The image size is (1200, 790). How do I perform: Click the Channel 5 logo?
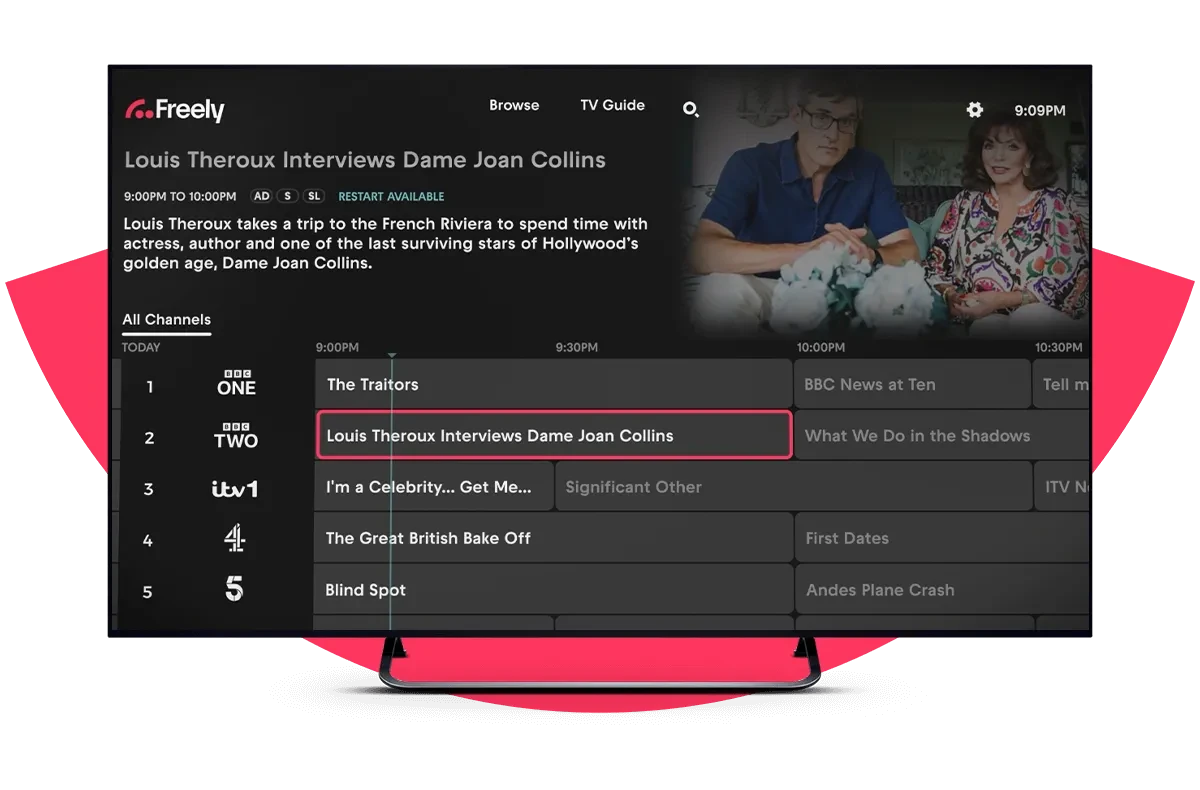pos(234,590)
